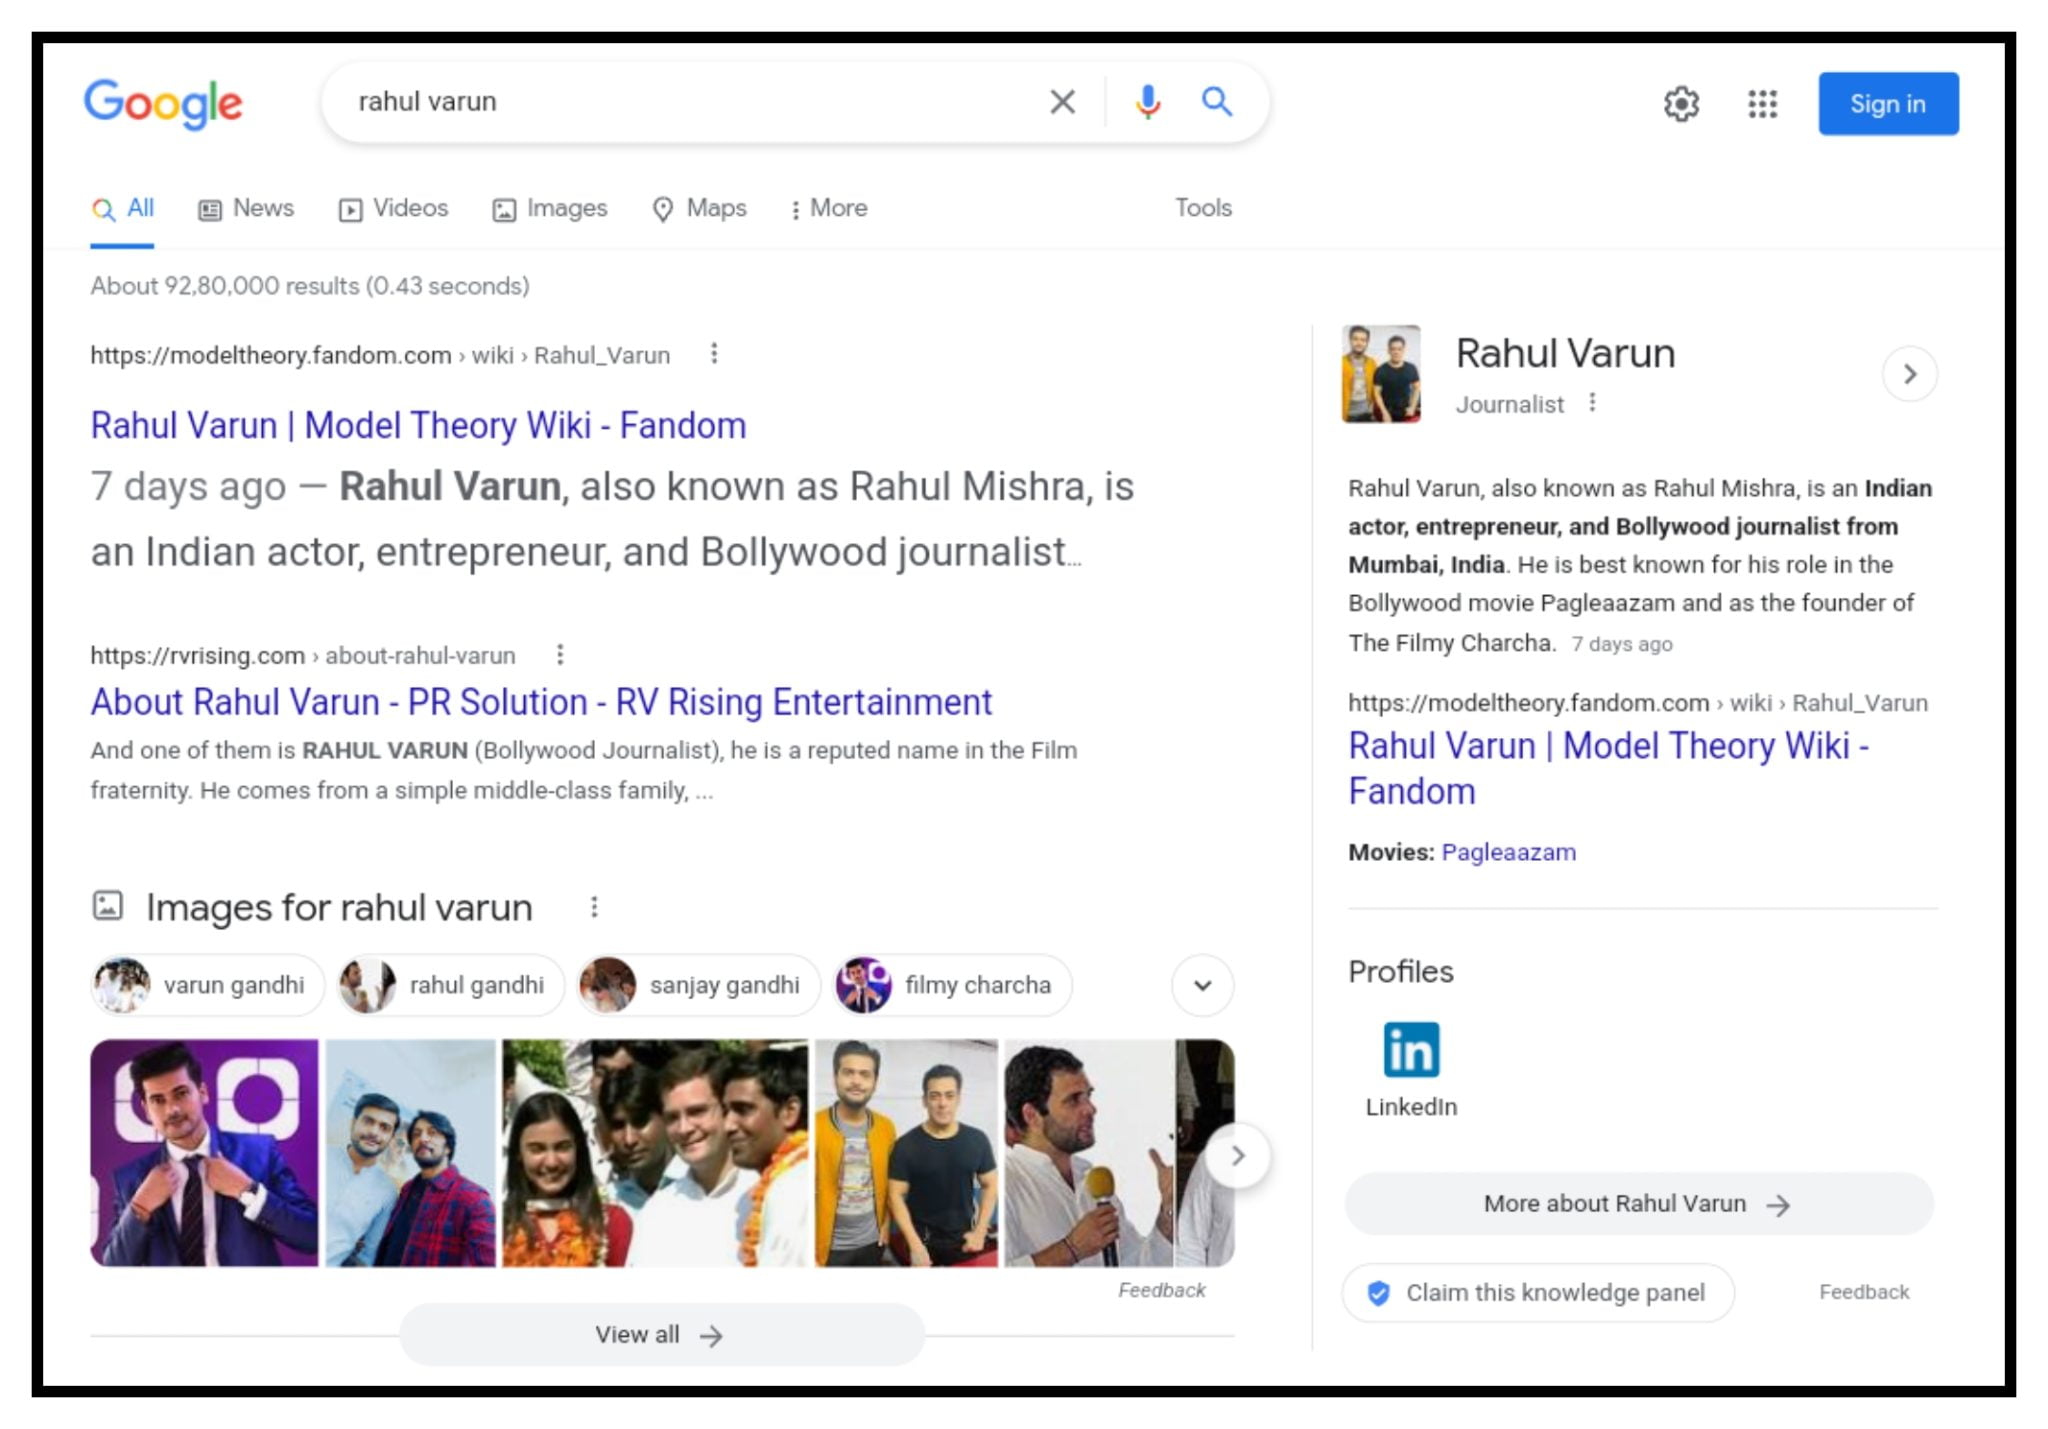Open Rahul Varun Model Theory Wiki Fandom result
The height and width of the screenshot is (1429, 2048).
(418, 425)
